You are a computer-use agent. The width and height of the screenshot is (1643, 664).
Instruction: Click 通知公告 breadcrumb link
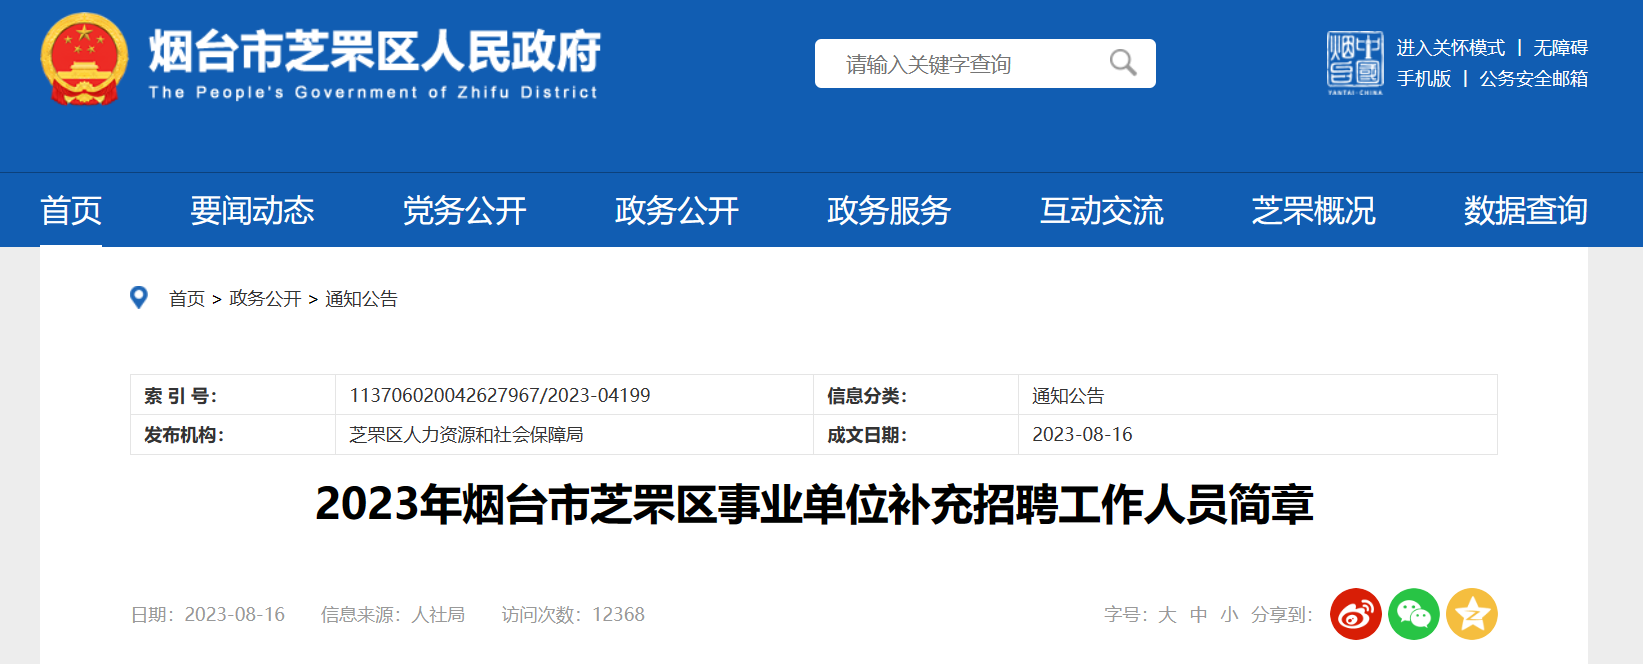tap(361, 299)
